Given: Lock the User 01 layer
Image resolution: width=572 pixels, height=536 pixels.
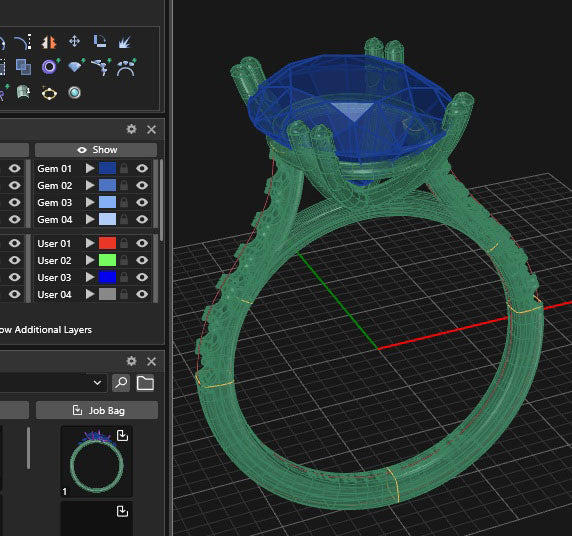Looking at the screenshot, I should 124,243.
